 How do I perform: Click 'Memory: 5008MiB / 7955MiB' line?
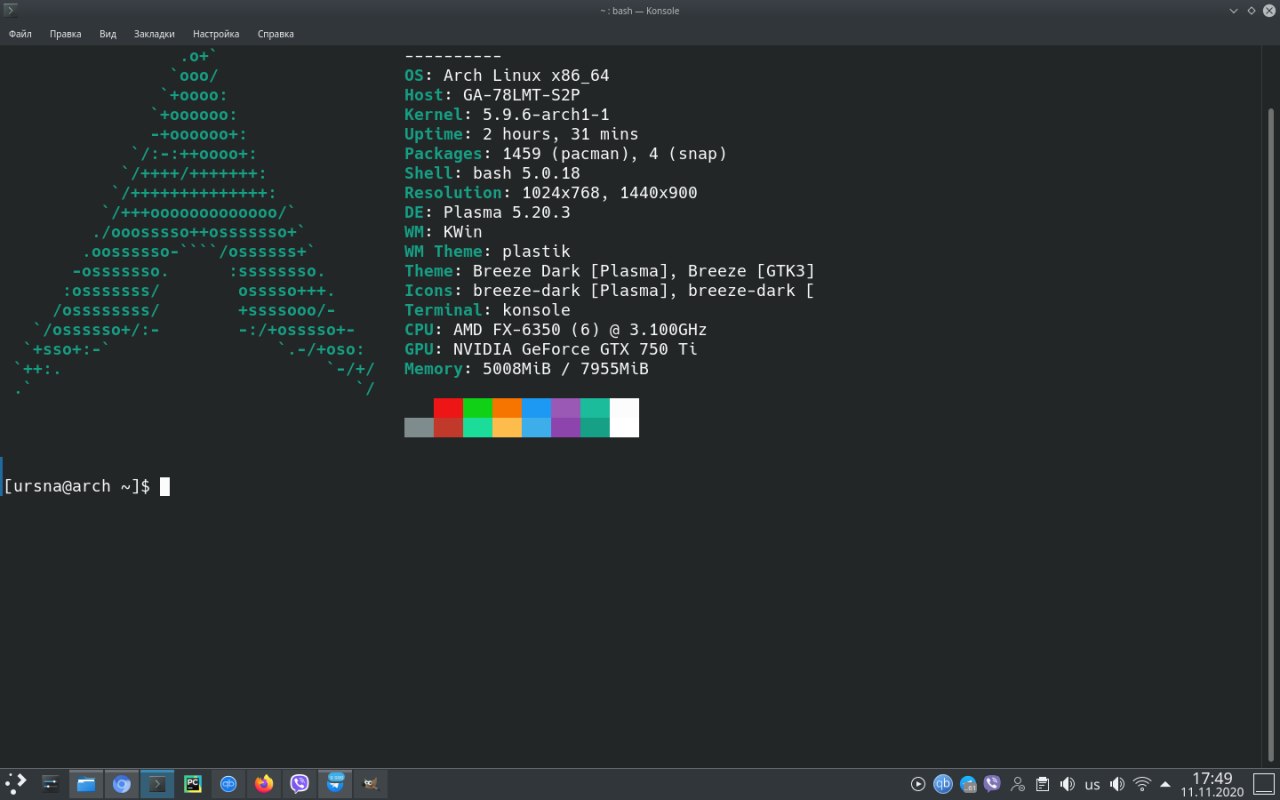point(526,369)
